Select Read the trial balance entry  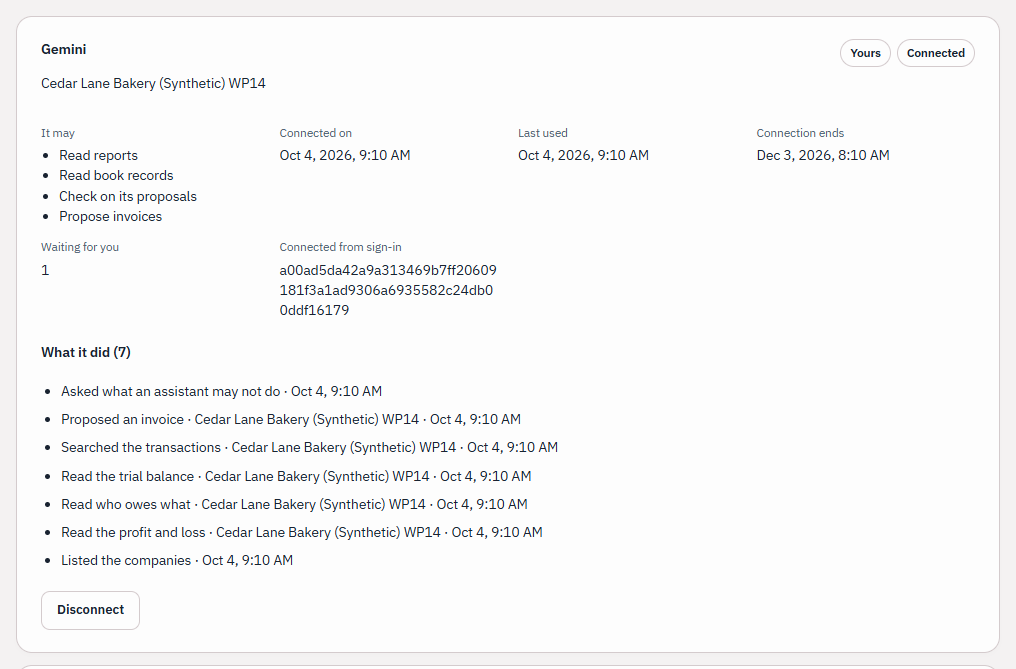pyautogui.click(x=296, y=476)
